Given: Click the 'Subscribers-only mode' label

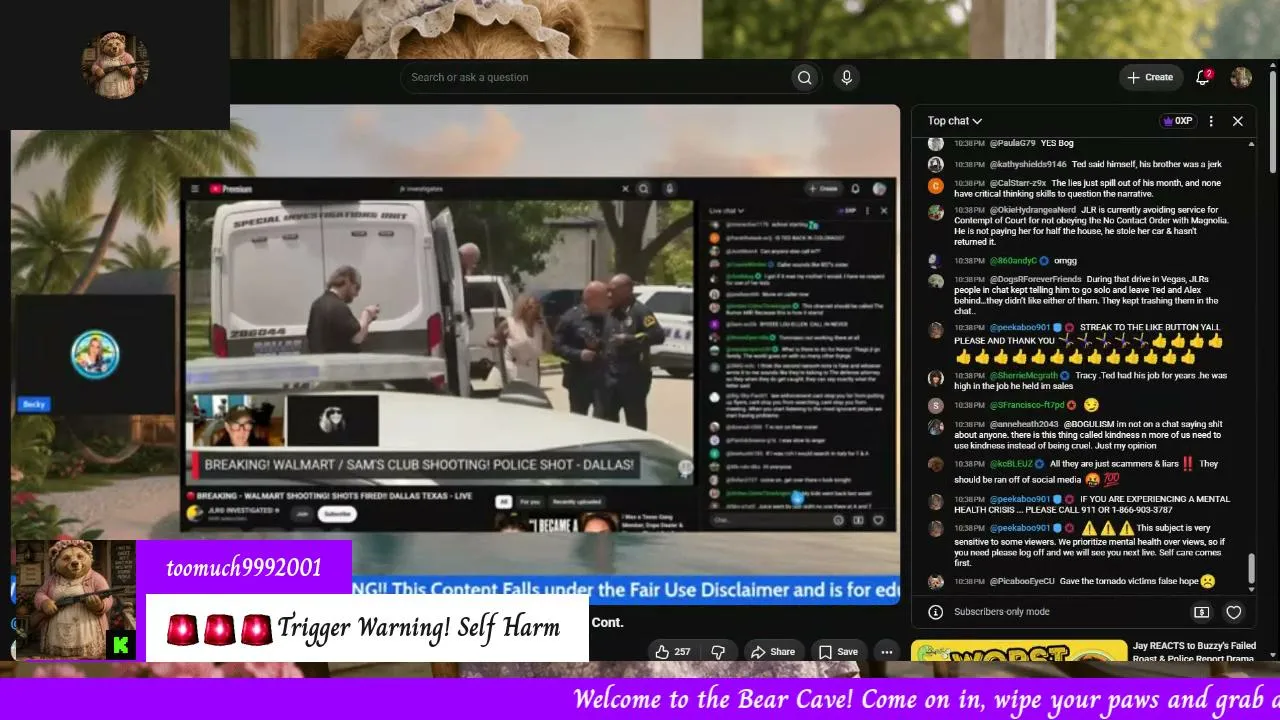Looking at the screenshot, I should click(1002, 612).
